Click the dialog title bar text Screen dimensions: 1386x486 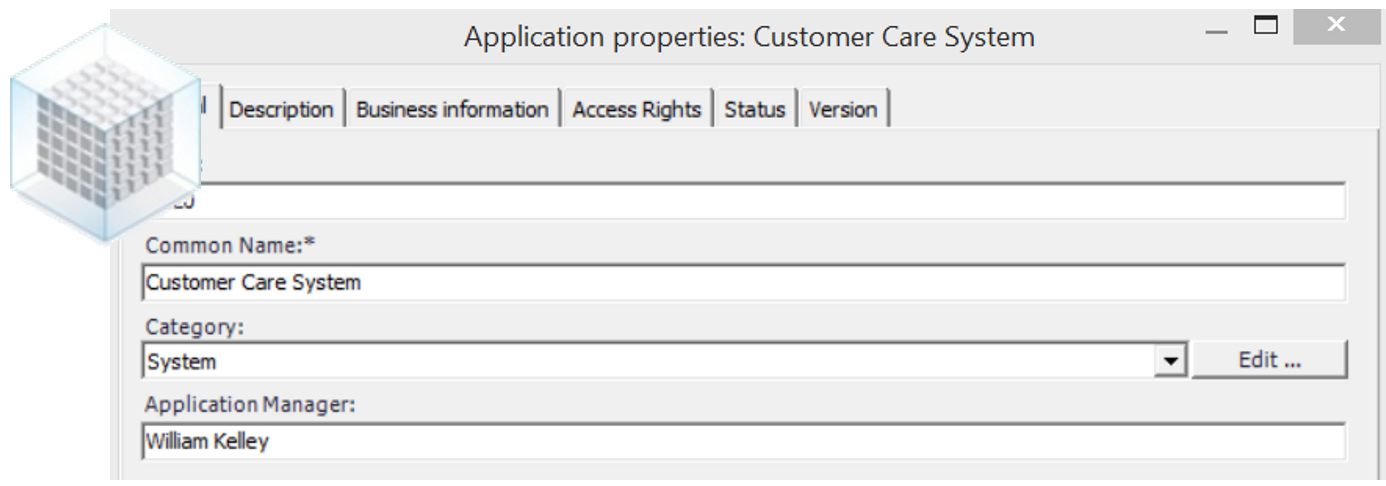(x=749, y=38)
